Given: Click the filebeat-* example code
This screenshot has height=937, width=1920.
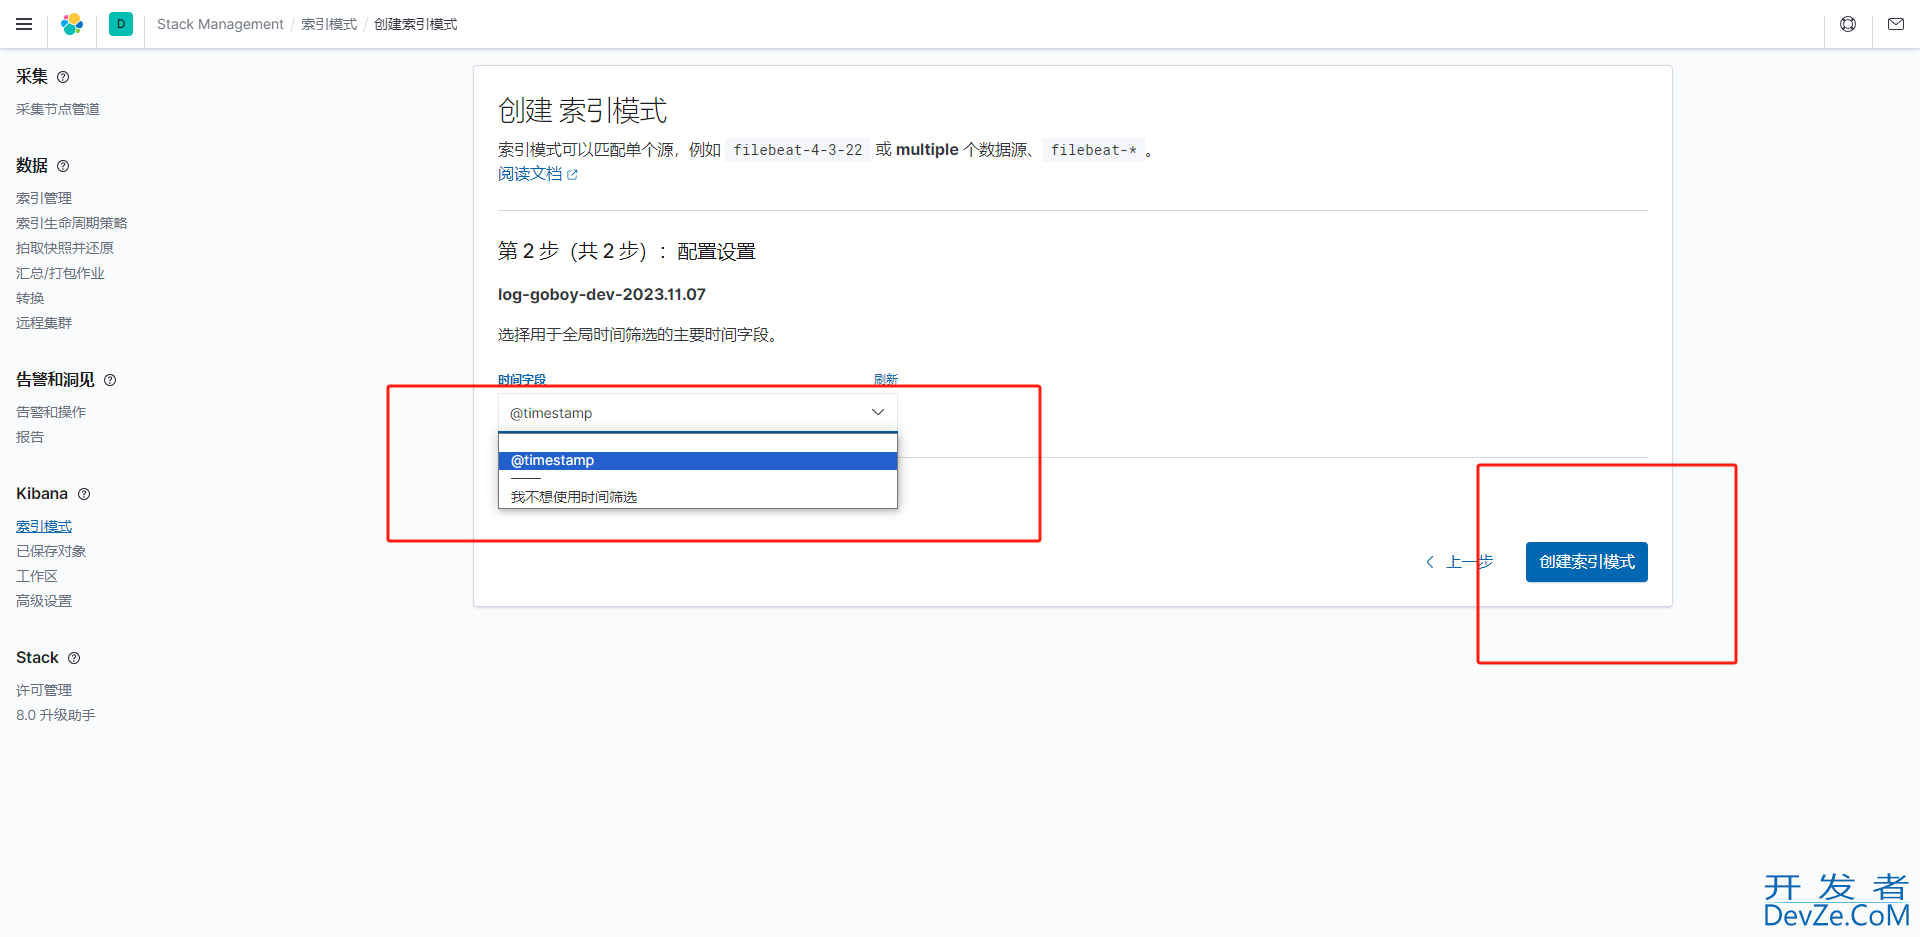Looking at the screenshot, I should 1094,150.
